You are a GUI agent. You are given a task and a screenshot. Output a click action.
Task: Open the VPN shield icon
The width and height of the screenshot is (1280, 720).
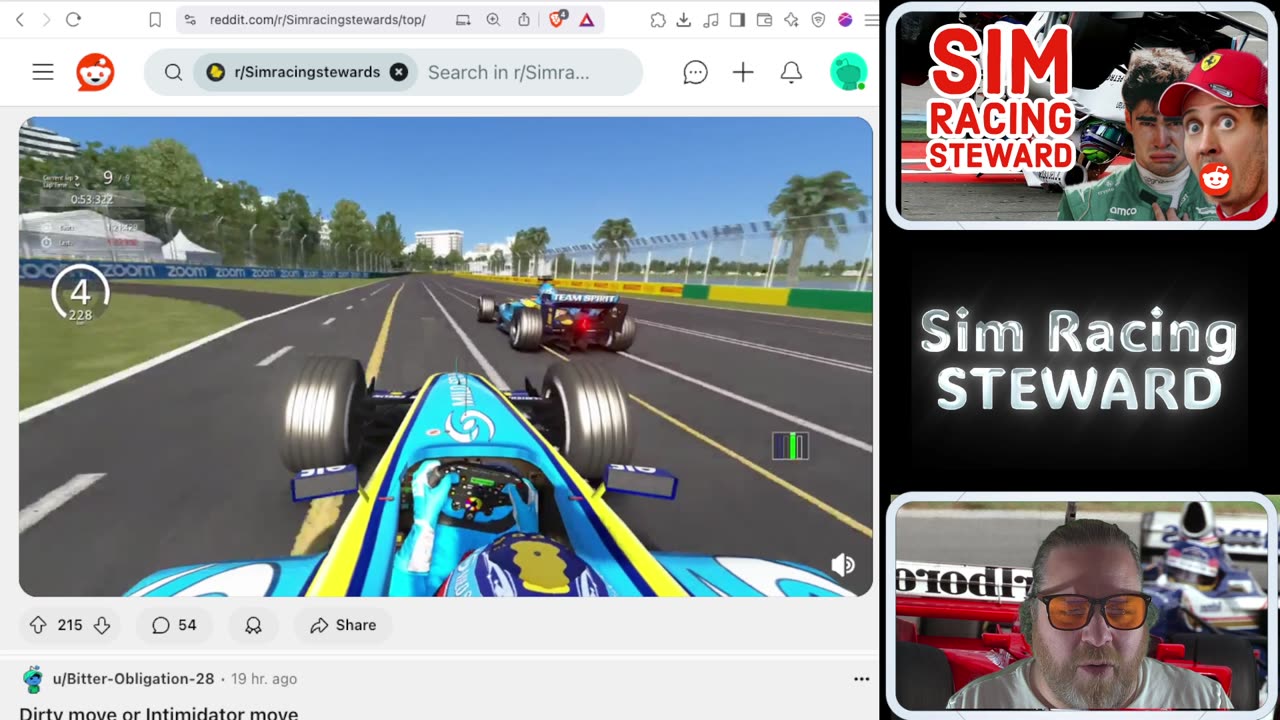tap(818, 20)
